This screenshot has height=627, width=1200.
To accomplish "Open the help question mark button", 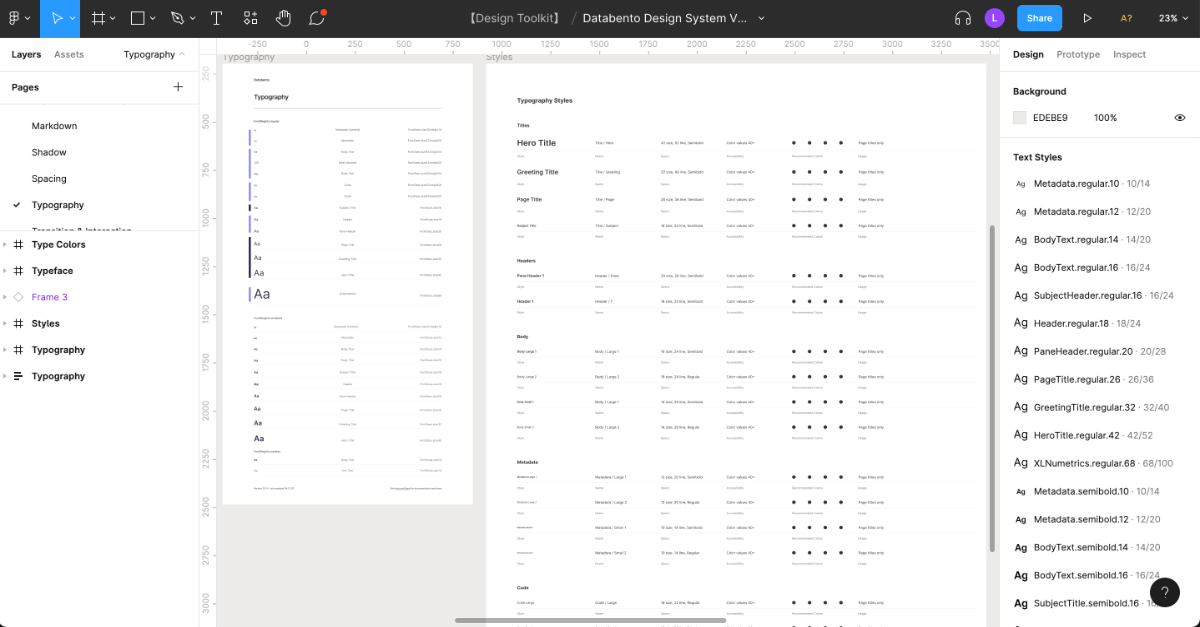I will coord(1164,592).
